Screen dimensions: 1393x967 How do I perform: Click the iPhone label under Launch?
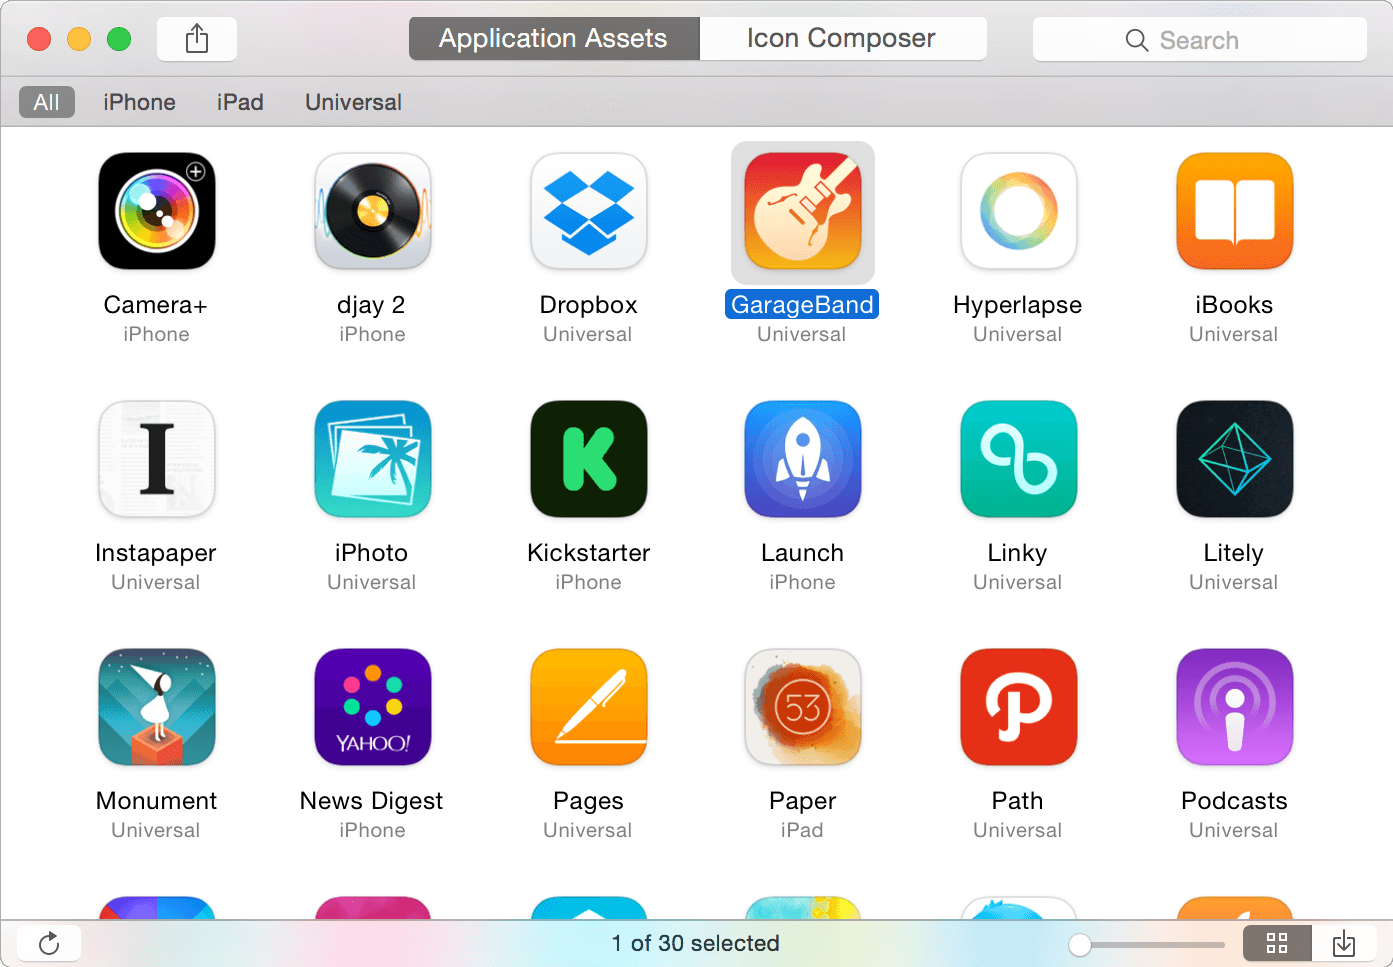[x=802, y=582]
